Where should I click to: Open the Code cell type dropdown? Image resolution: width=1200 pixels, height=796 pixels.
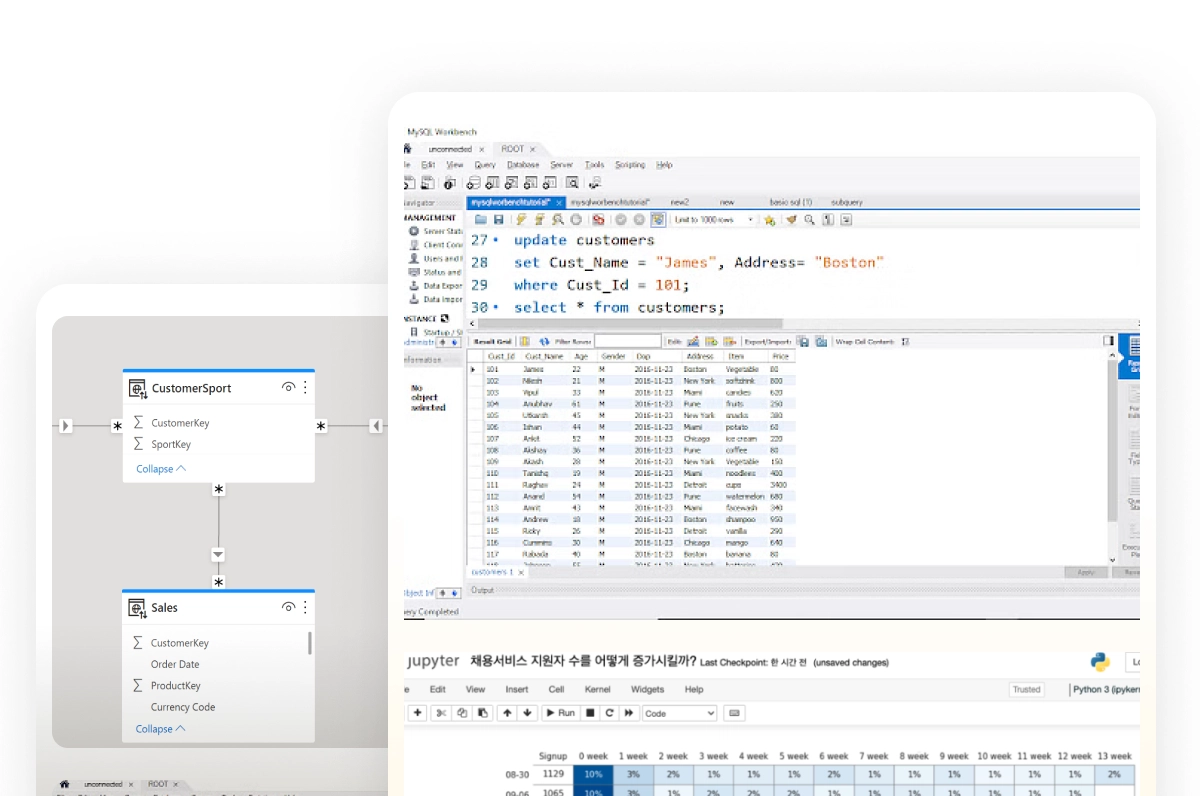pyautogui.click(x=680, y=713)
